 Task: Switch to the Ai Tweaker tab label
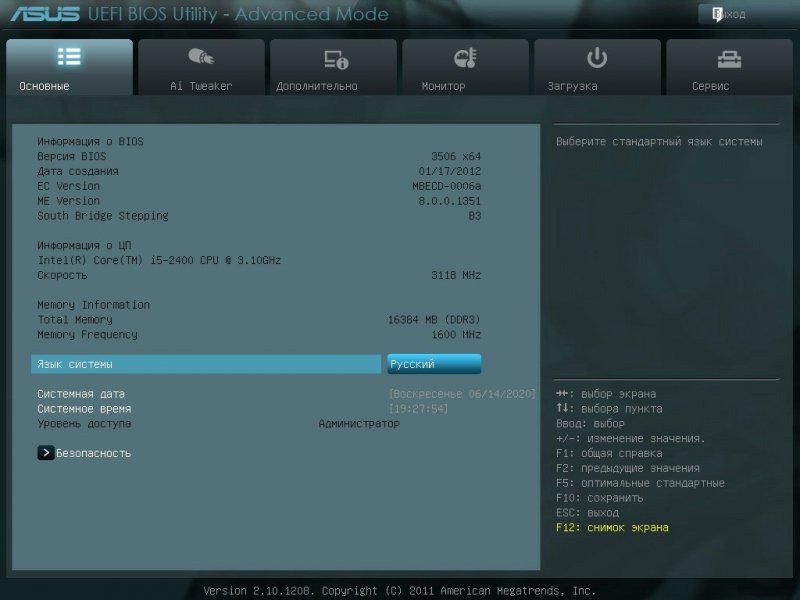[201, 86]
